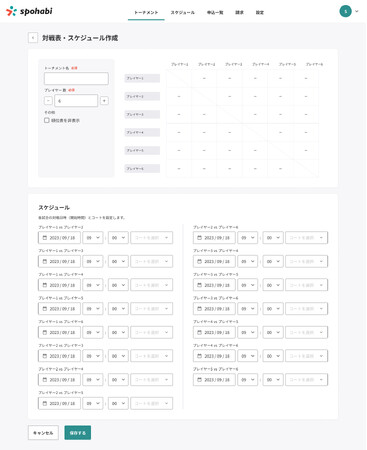Screen dimensions: 367x450
Task: Decrease player count with the minus button
Action: [x=48, y=101]
